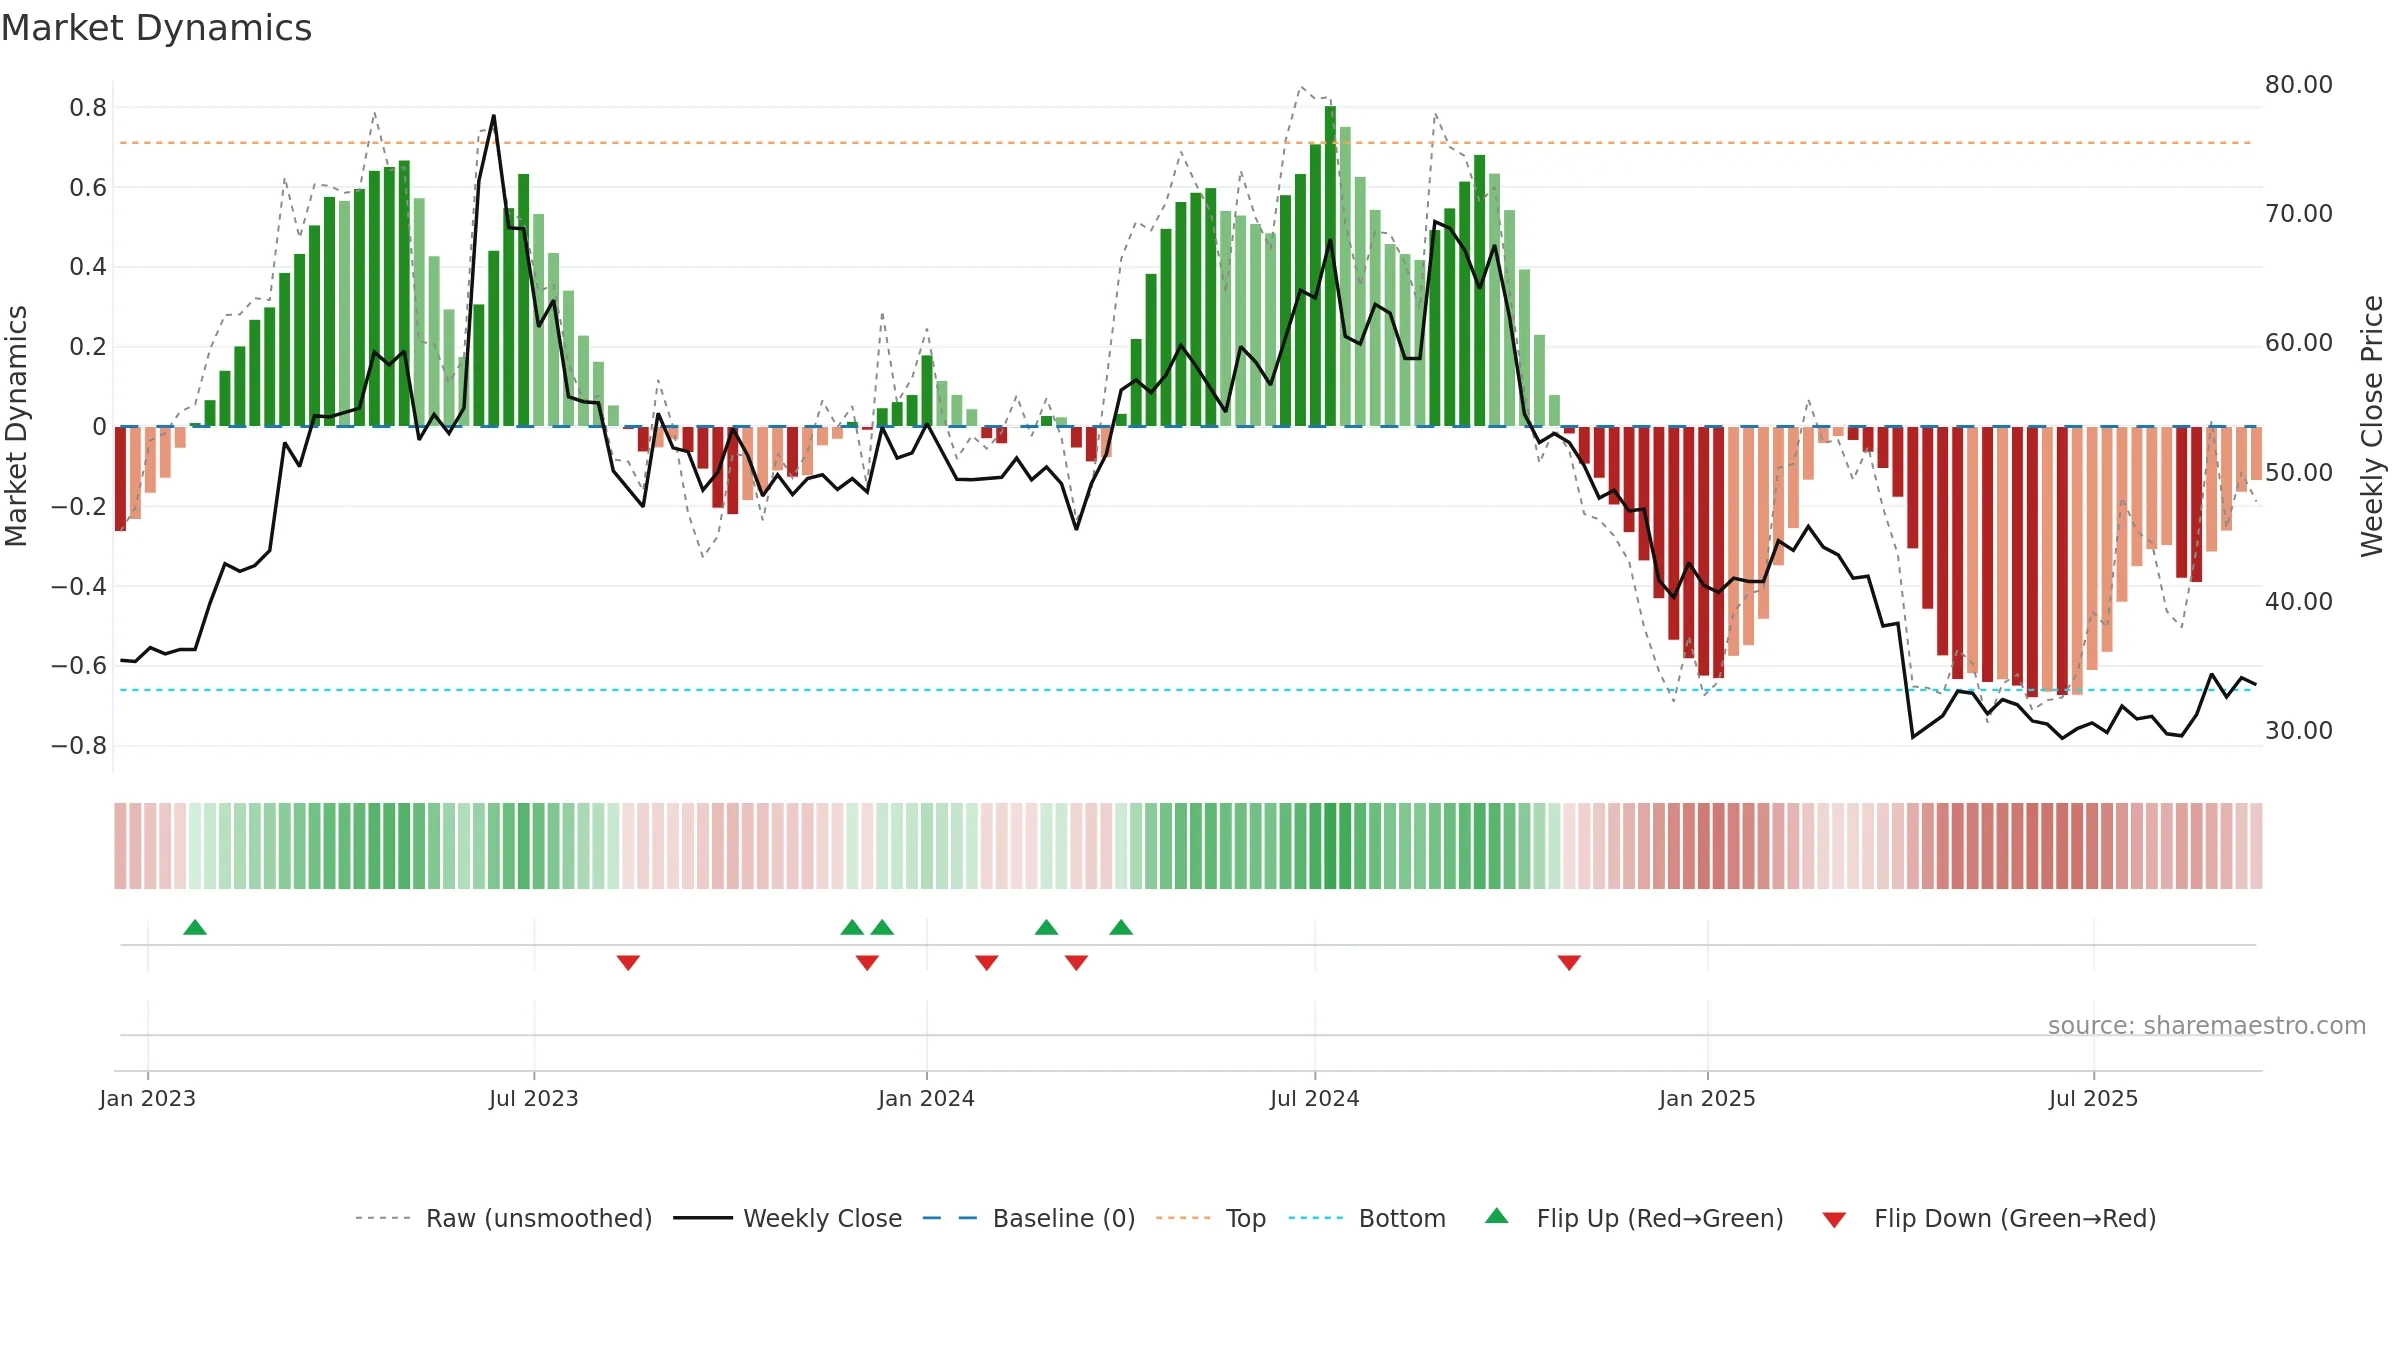Click the 0.4 left axis tick
Screen dimensions: 2400x1350
[x=88, y=267]
